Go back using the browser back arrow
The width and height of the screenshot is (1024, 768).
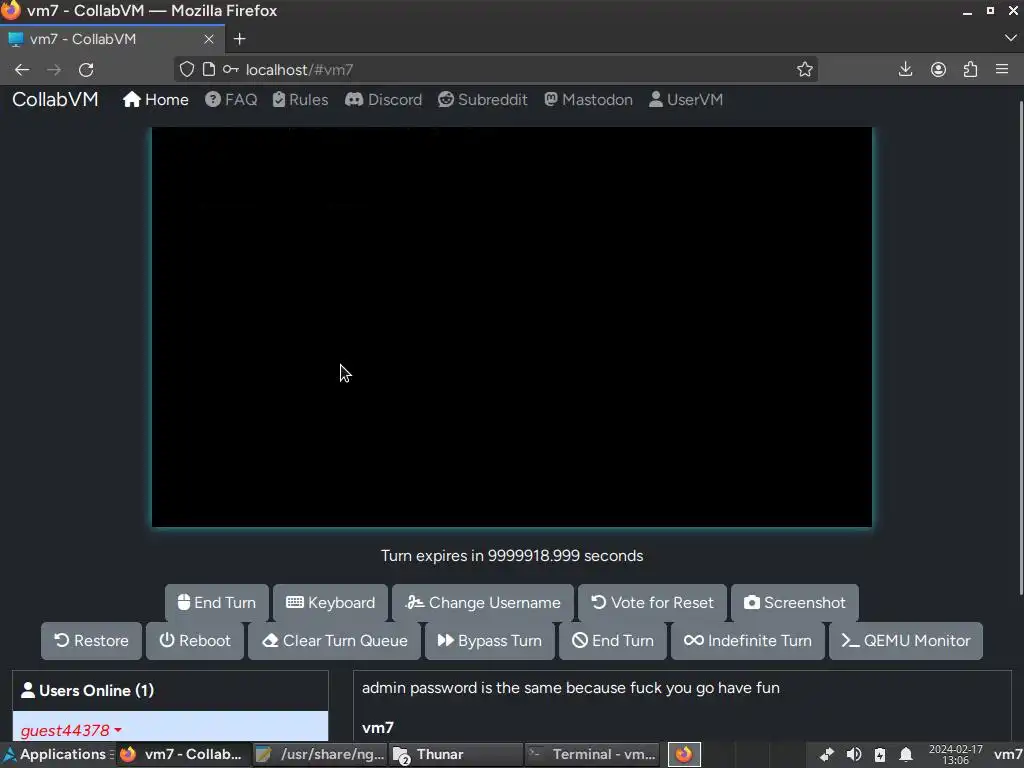[x=22, y=70]
